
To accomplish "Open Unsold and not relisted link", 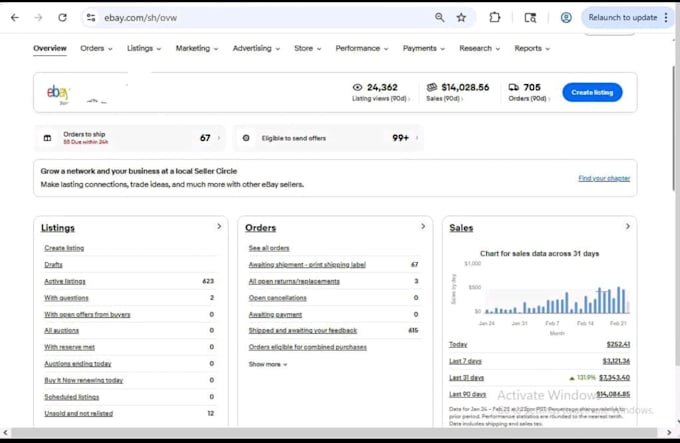I will tap(78, 414).
